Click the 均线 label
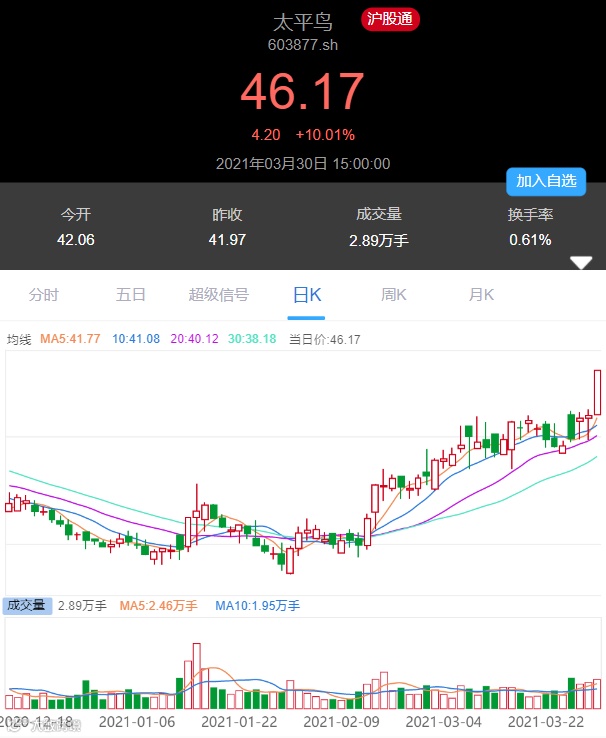This screenshot has height=738, width=606. pyautogui.click(x=19, y=339)
